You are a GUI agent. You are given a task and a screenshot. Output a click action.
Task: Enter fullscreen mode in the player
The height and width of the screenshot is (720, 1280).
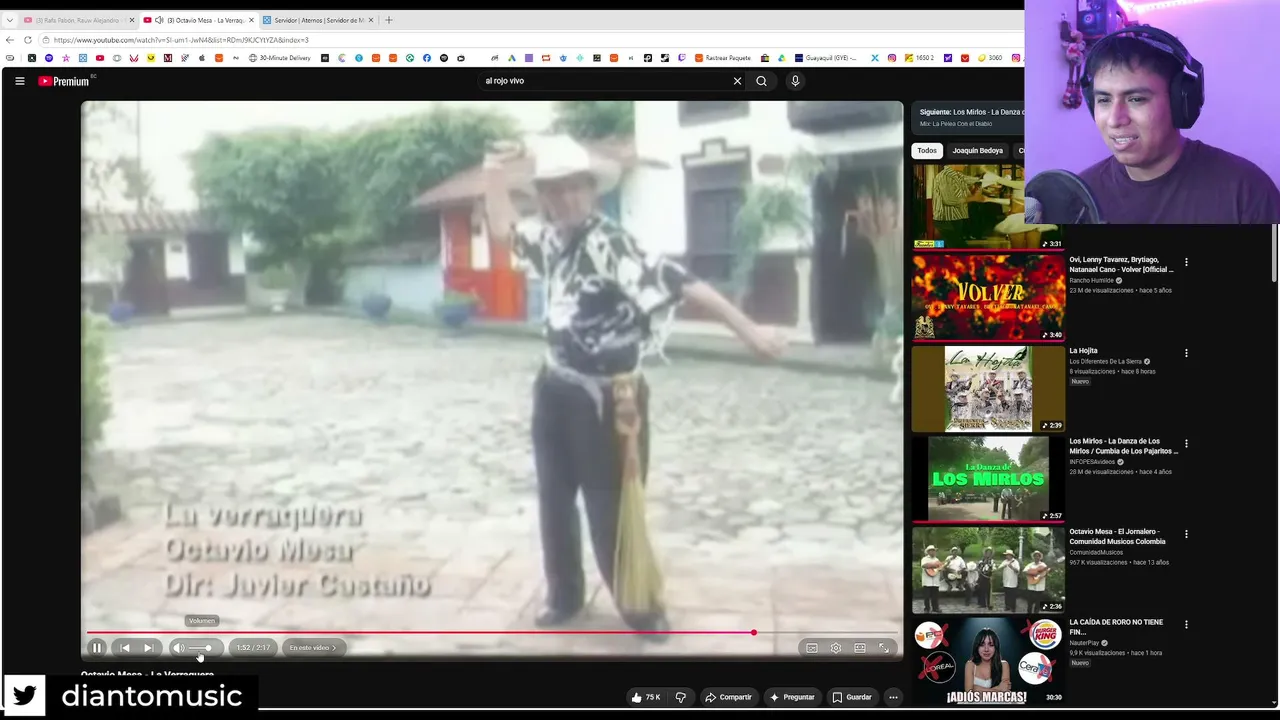884,648
